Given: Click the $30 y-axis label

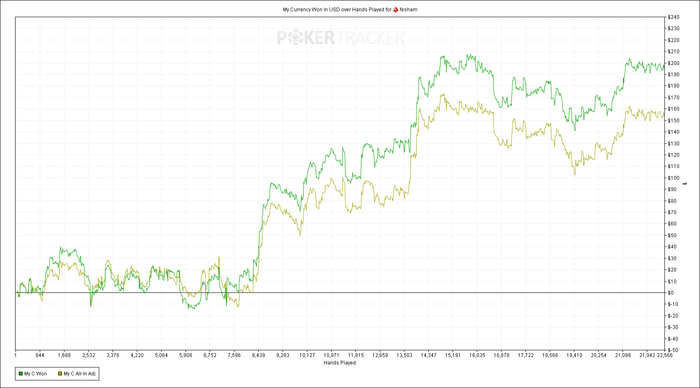Looking at the screenshot, I should (672, 259).
